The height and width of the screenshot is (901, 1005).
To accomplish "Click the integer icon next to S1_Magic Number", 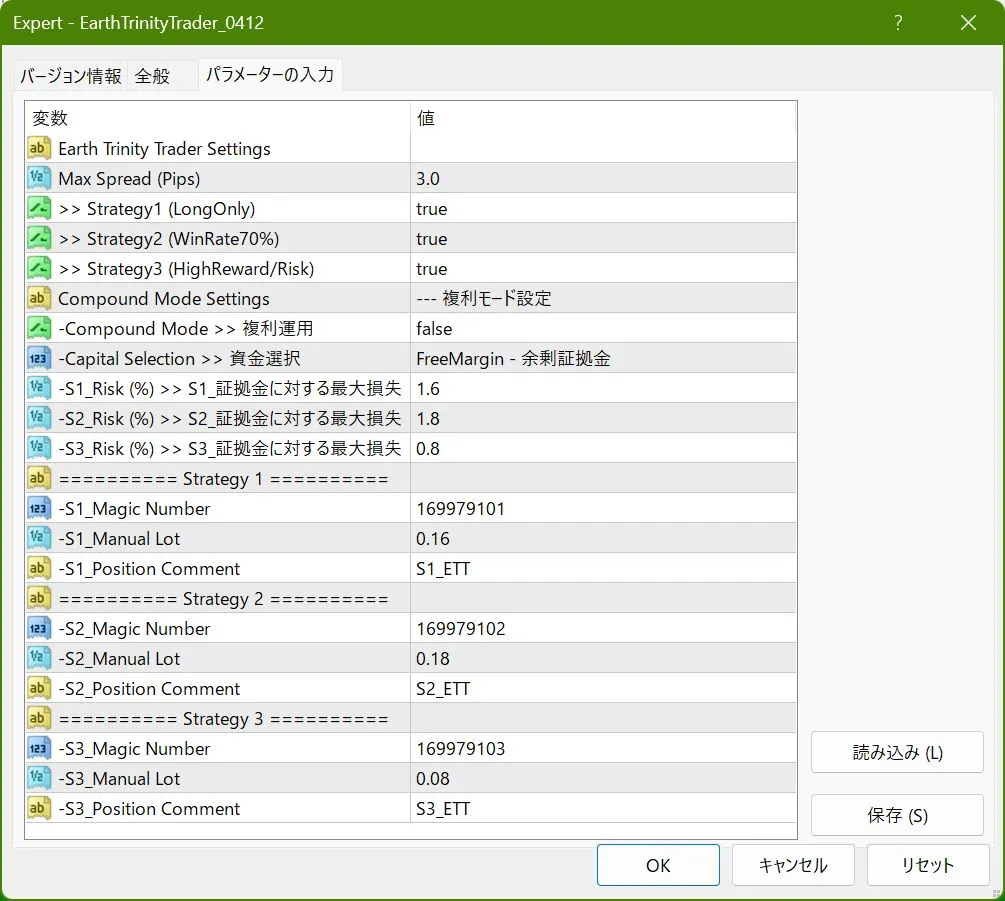I will pyautogui.click(x=40, y=509).
